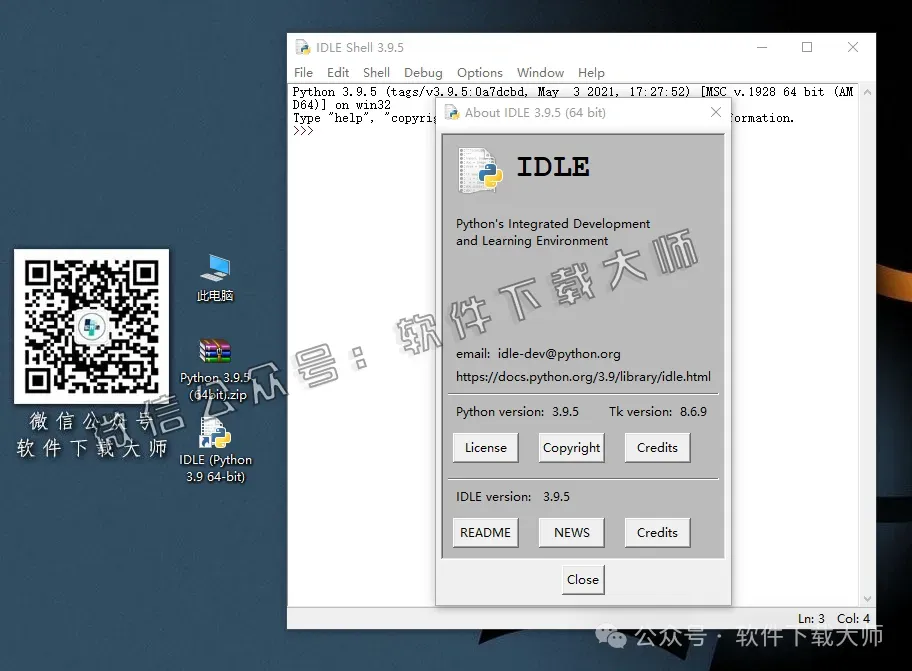Open the Debug menu

(x=423, y=73)
